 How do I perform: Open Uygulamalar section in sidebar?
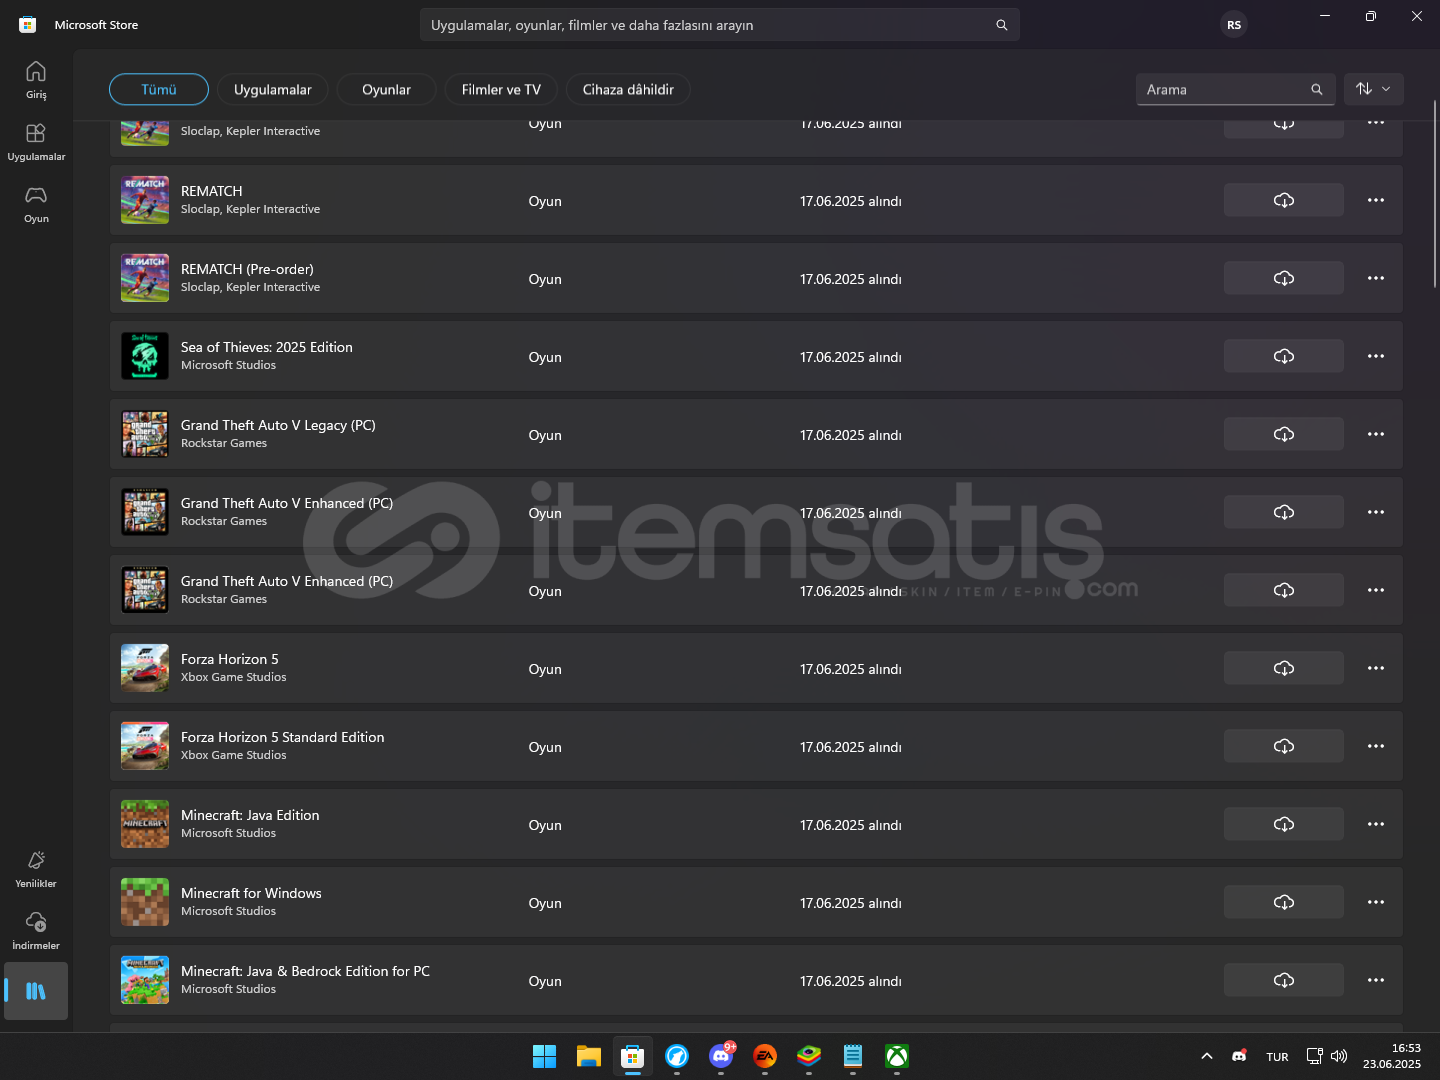coord(36,142)
